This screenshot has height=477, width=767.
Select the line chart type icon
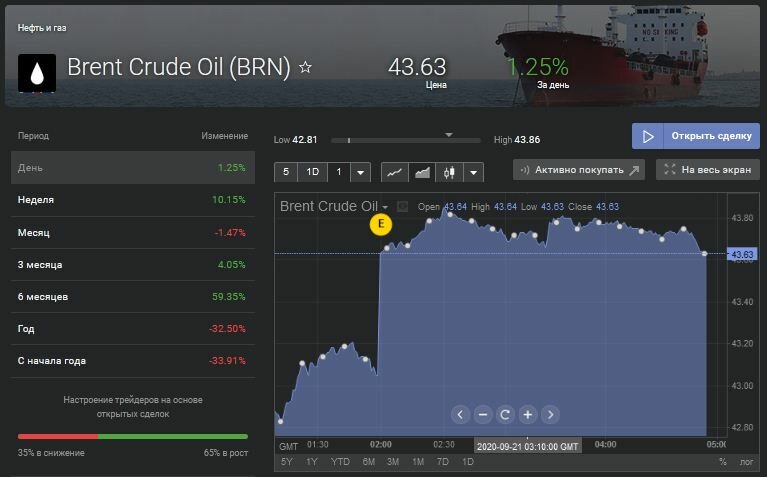(395, 172)
